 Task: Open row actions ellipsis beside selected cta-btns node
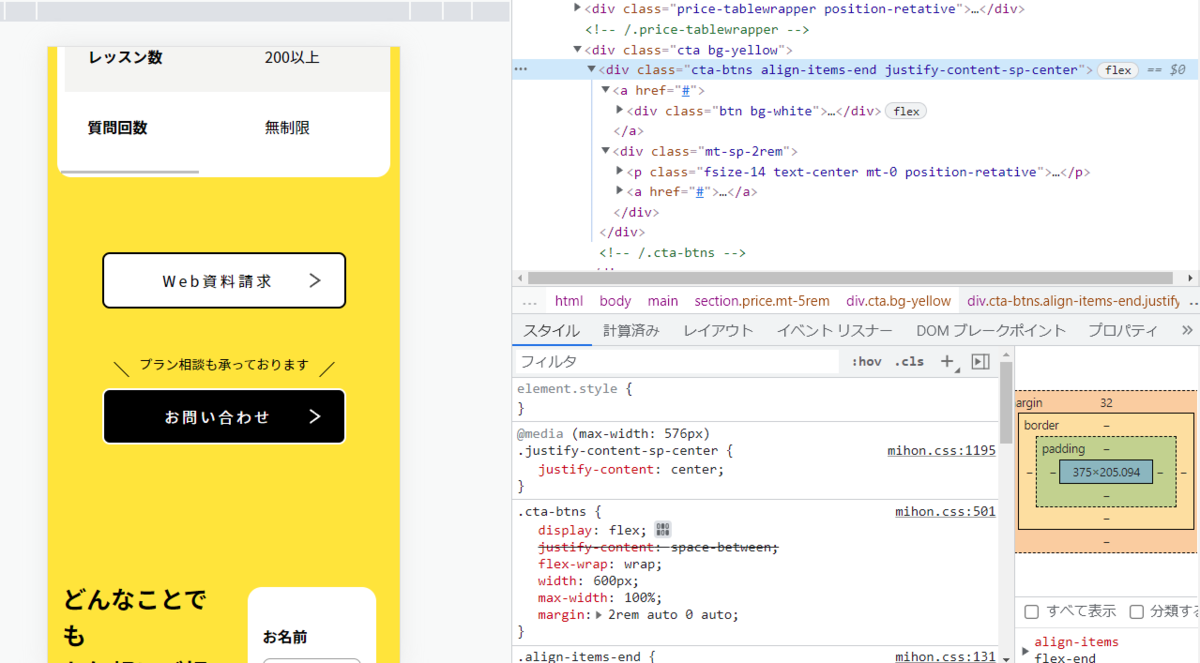point(520,70)
